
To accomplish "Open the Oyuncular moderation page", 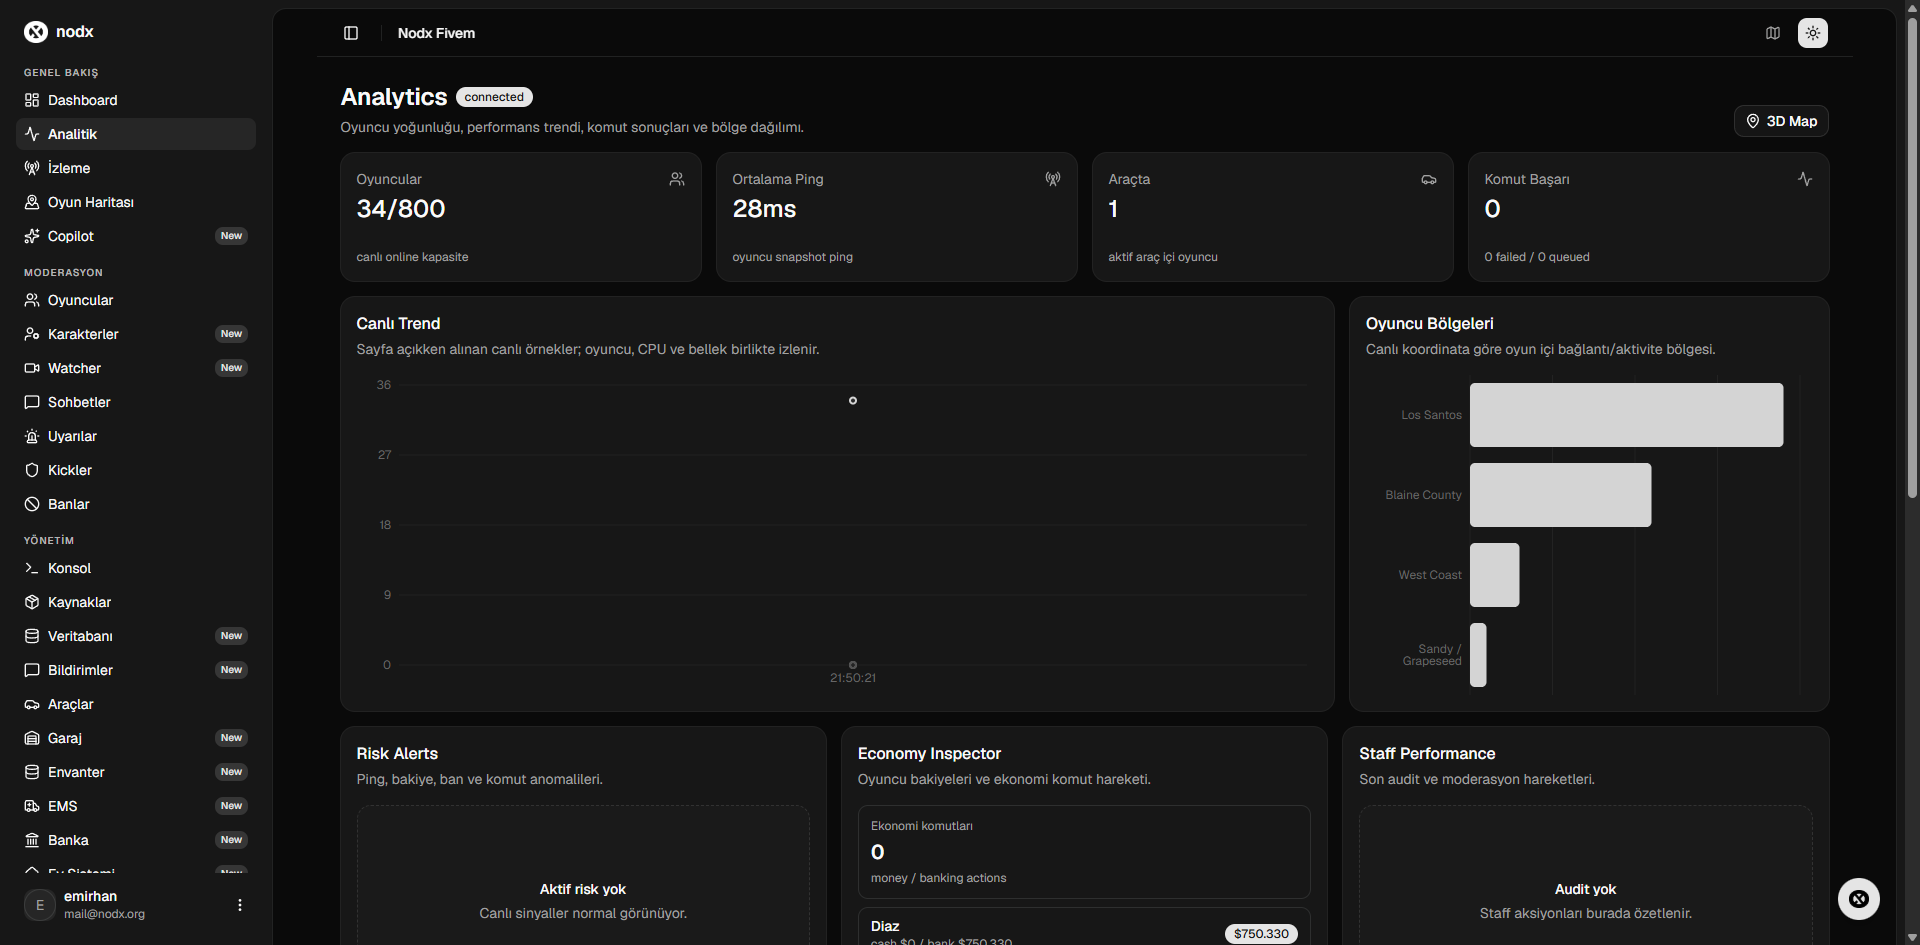I will coord(136,300).
